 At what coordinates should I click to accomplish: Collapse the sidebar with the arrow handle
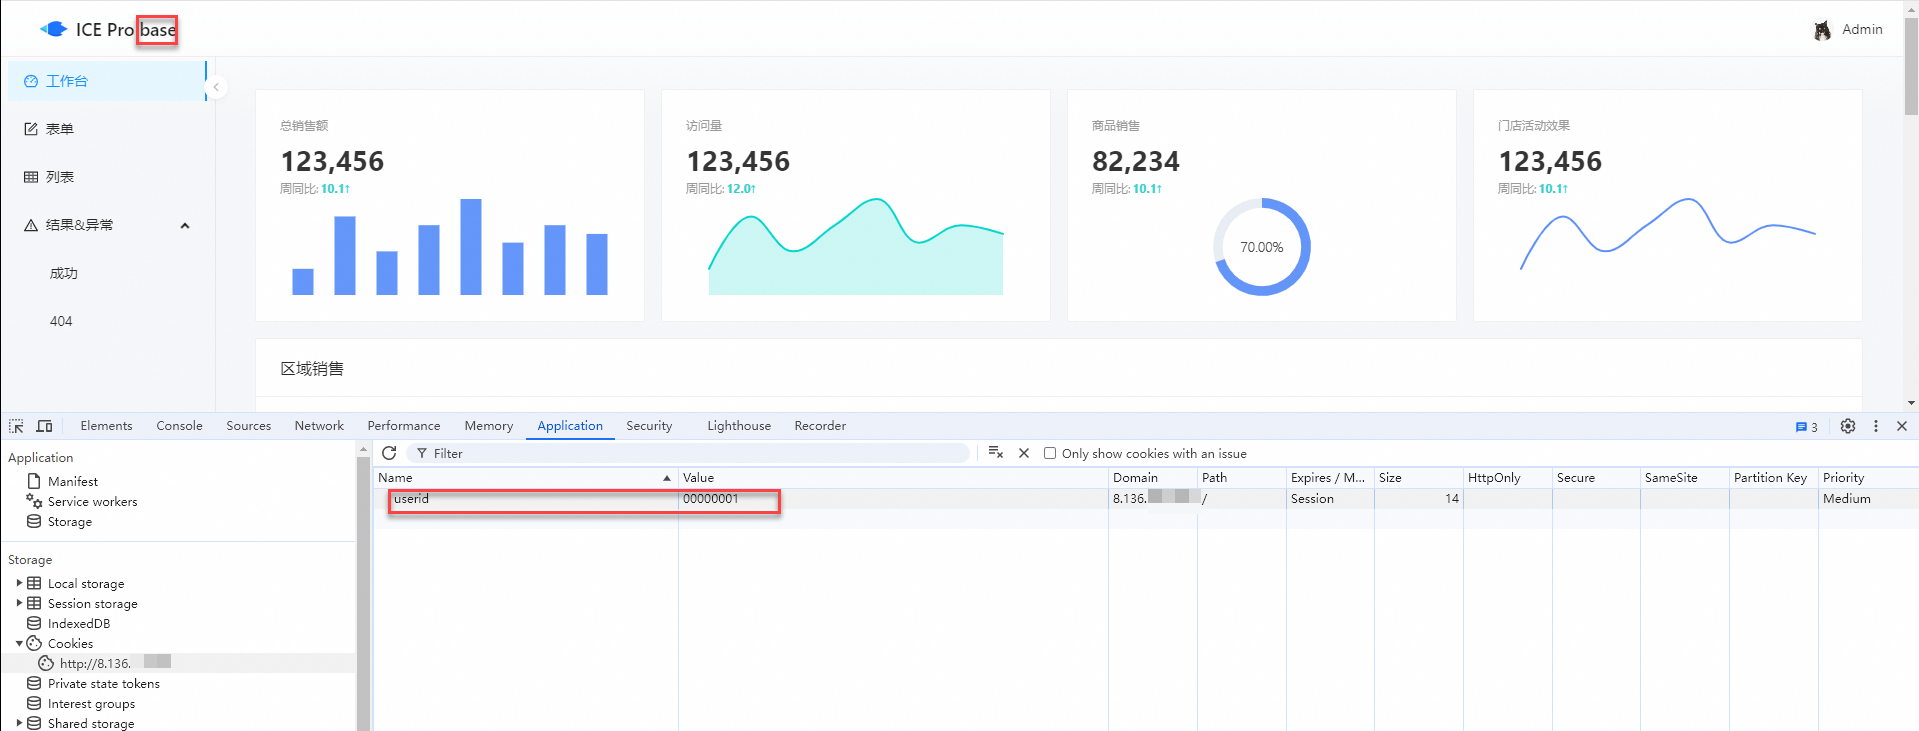216,87
